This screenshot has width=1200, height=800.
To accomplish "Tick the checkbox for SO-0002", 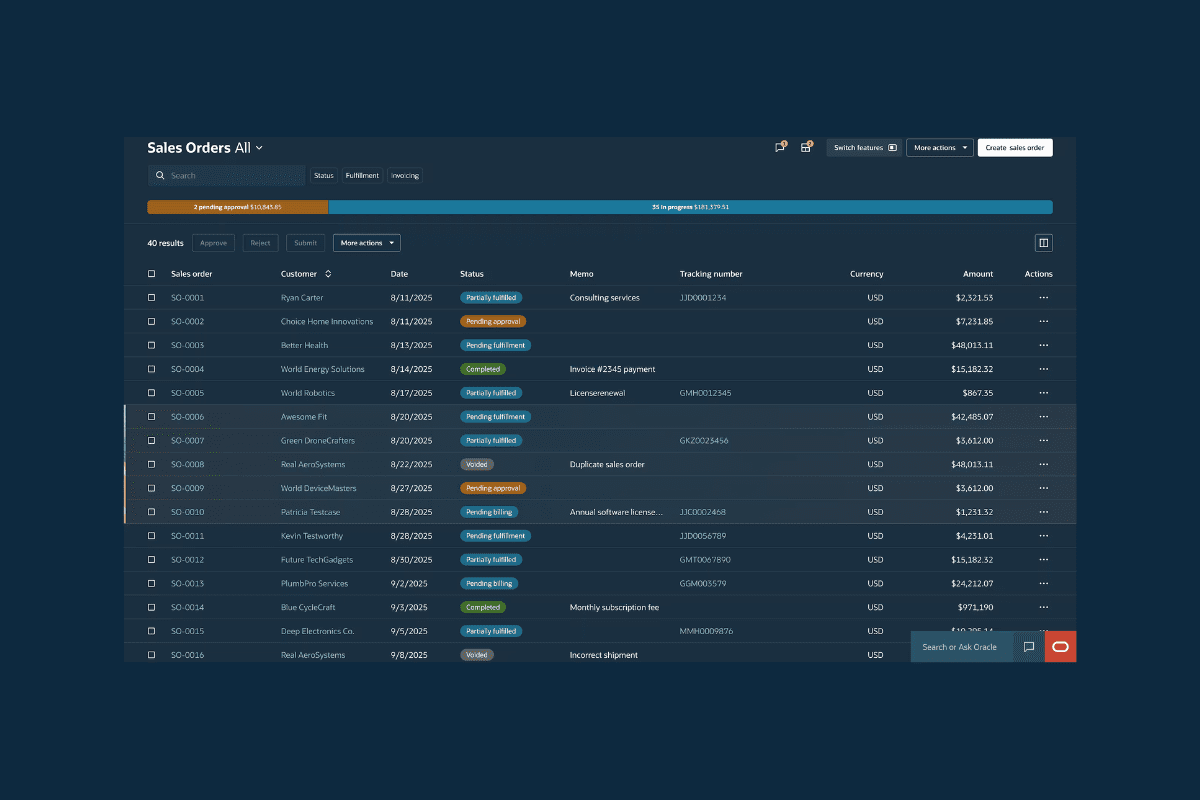I will coord(152,321).
